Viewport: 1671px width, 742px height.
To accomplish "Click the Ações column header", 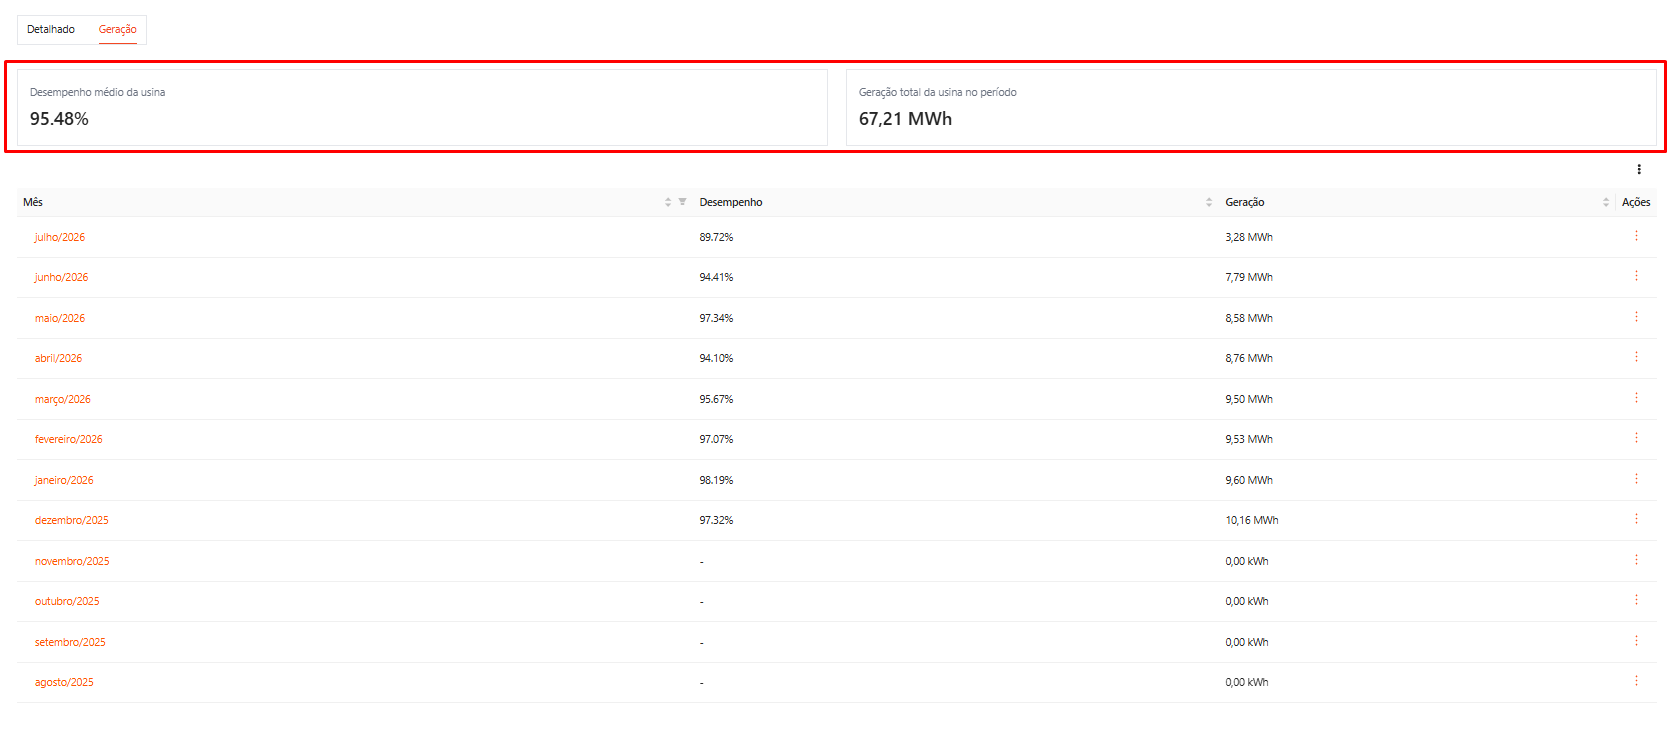I will (1636, 202).
